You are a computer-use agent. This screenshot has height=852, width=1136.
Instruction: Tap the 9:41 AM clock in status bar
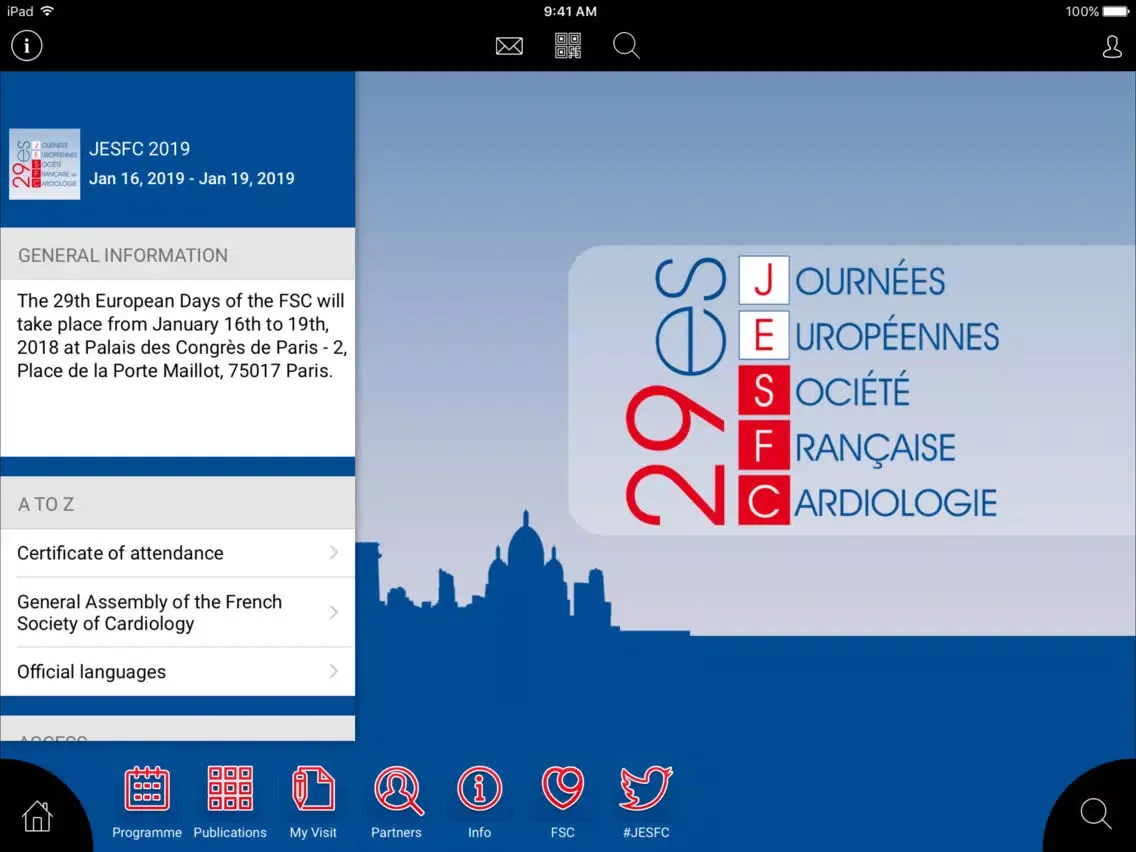pyautogui.click(x=570, y=11)
